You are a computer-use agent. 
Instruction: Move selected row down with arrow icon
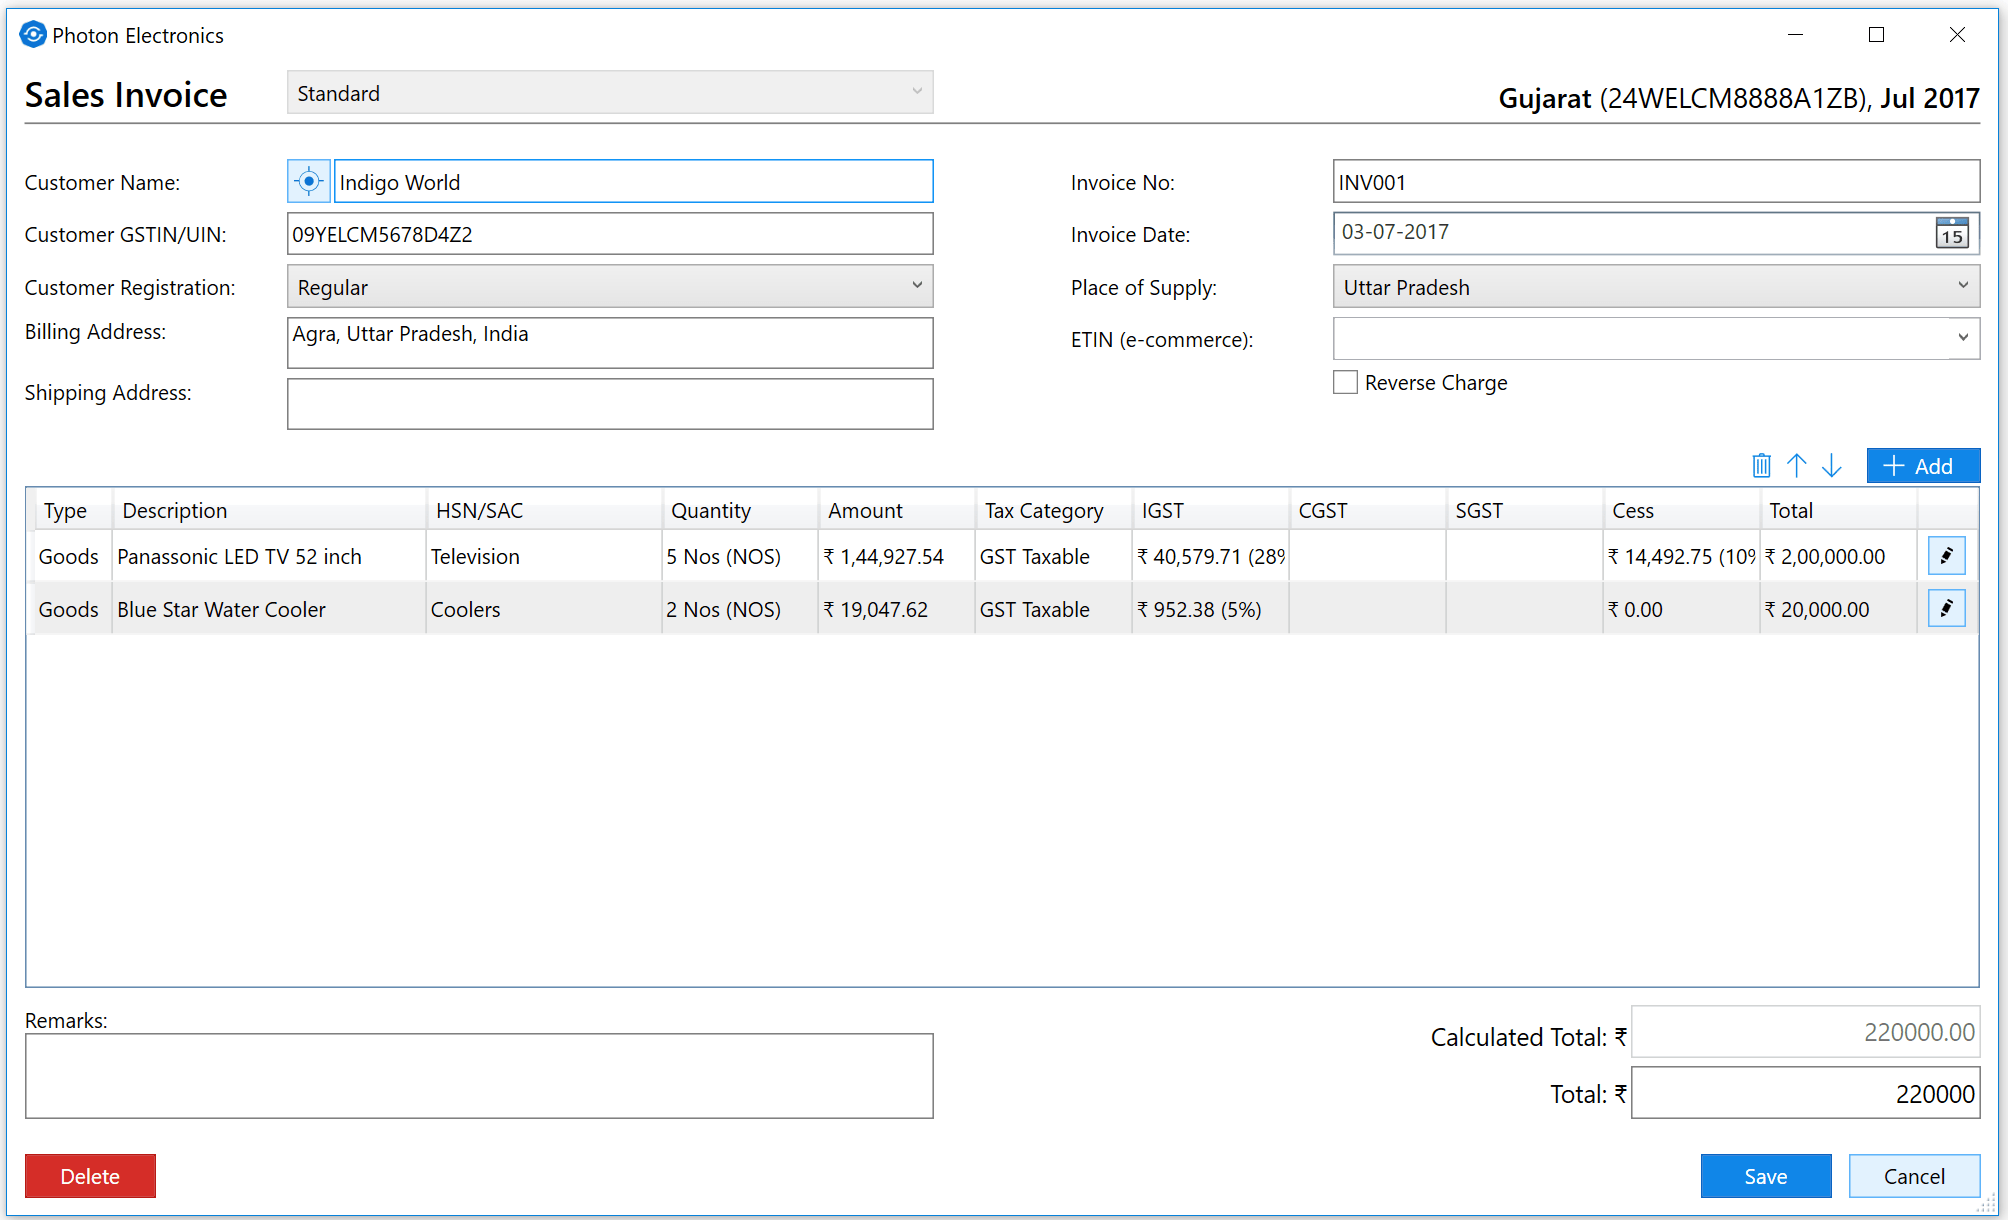pos(1831,466)
